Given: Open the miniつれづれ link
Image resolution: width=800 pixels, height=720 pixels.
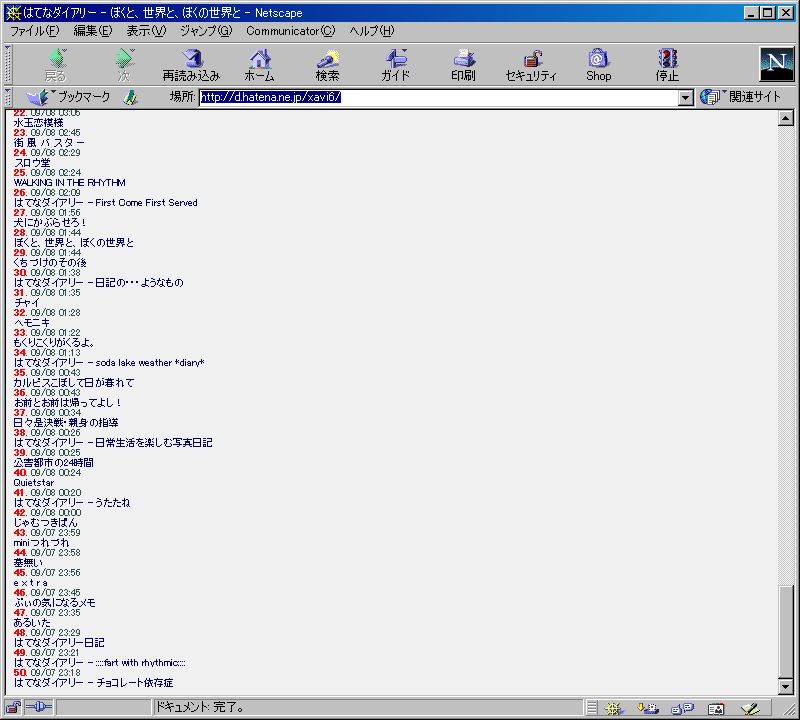Looking at the screenshot, I should pos(41,542).
